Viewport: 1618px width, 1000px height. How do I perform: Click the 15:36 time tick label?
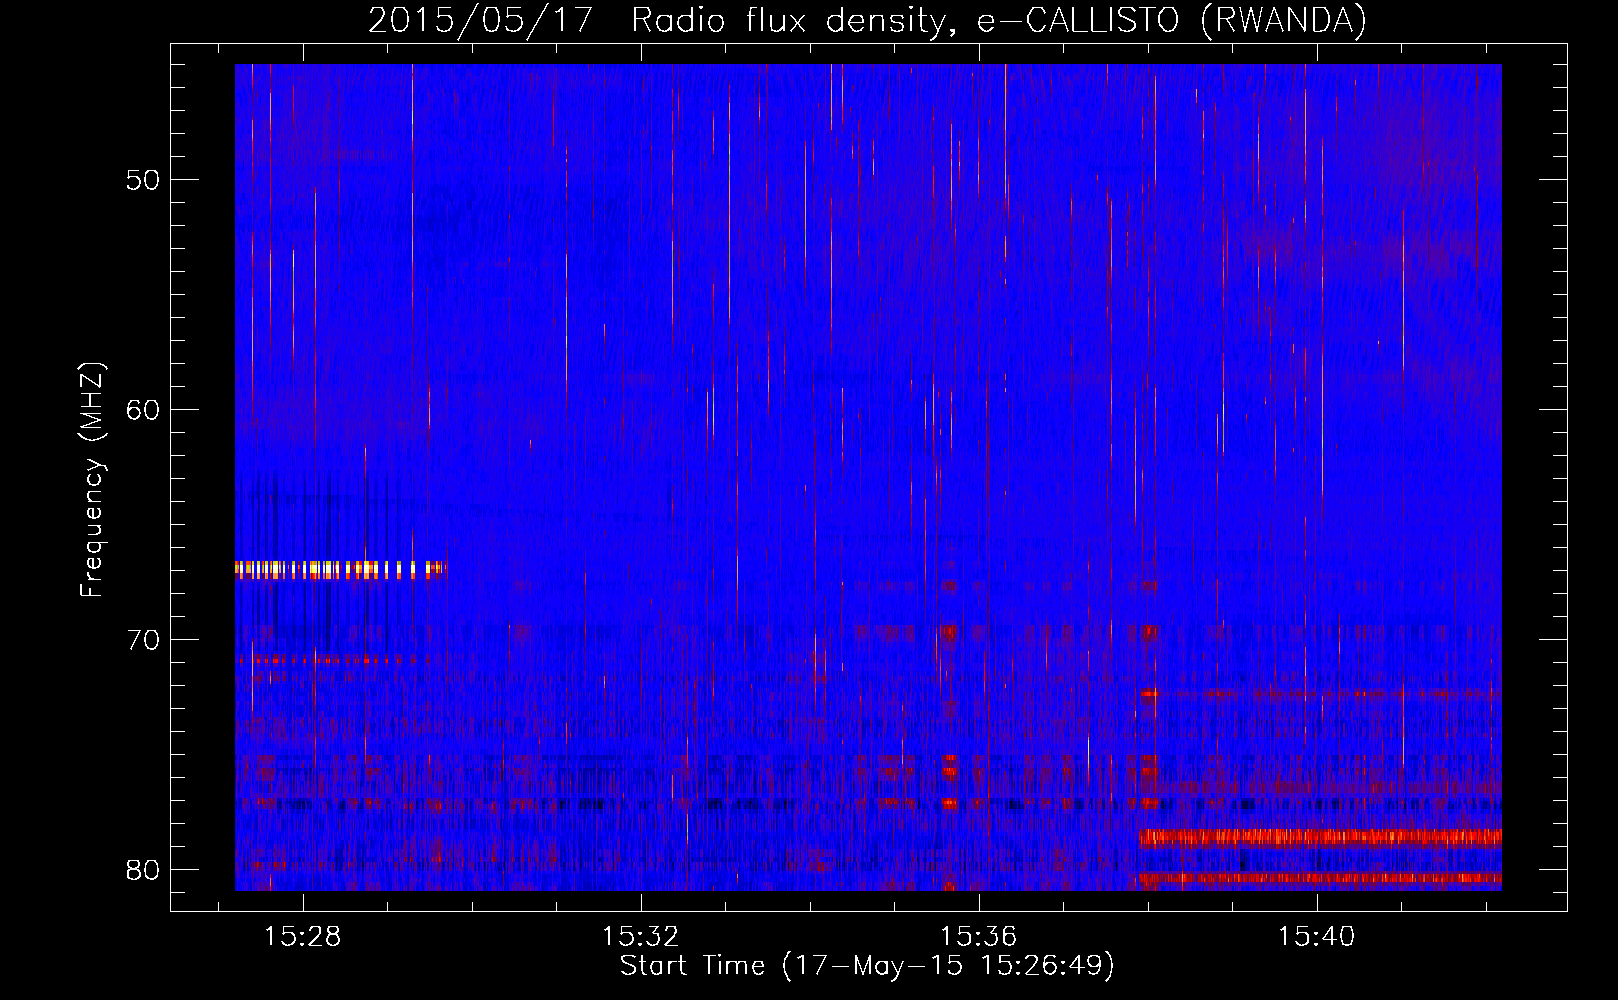coord(978,936)
